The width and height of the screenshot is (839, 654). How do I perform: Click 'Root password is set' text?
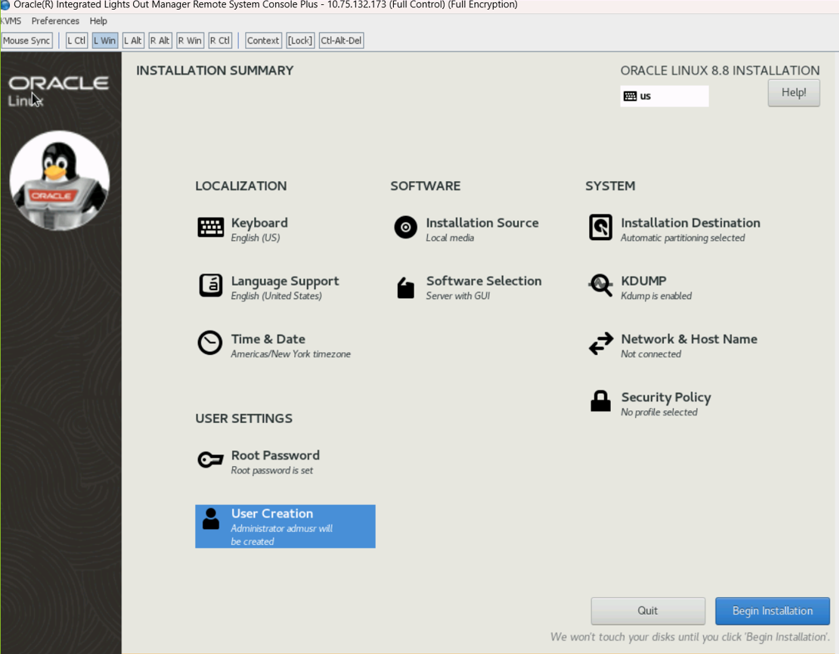pos(272,470)
